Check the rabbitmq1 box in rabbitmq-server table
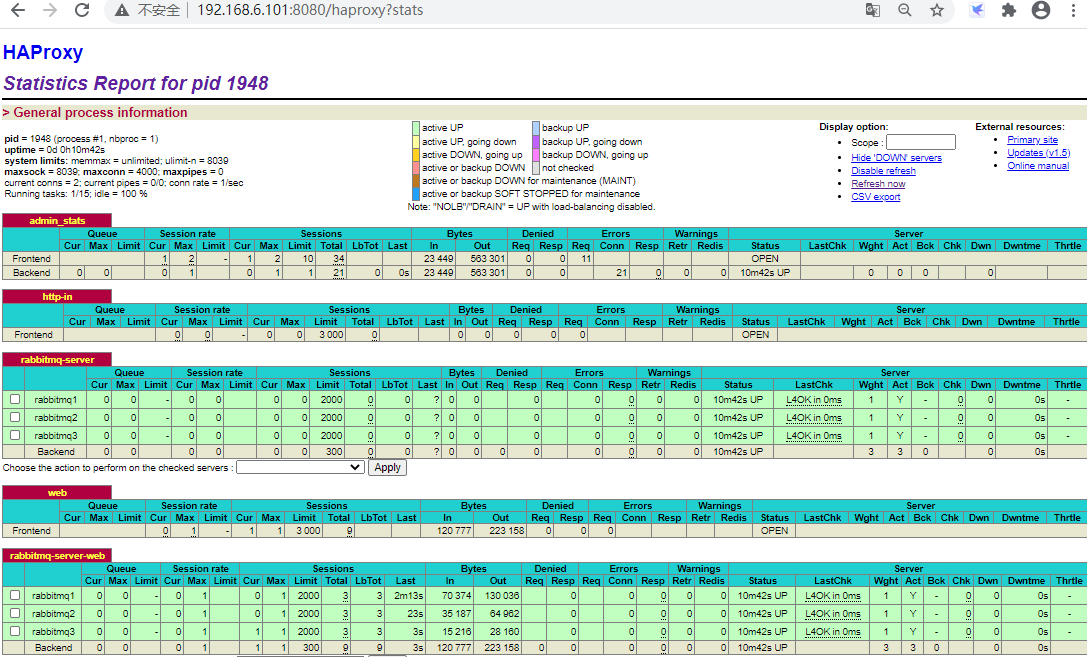This screenshot has height=657, width=1087. tap(15, 399)
